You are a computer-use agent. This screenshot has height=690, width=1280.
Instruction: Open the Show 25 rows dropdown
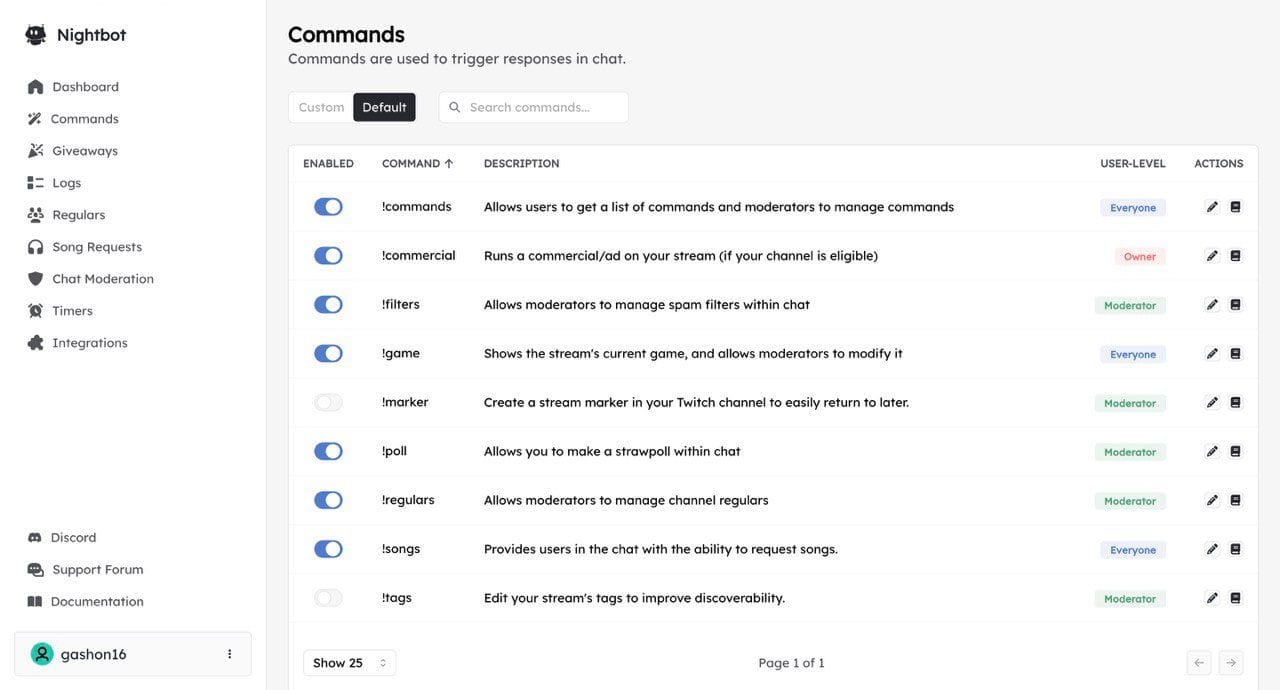click(349, 663)
